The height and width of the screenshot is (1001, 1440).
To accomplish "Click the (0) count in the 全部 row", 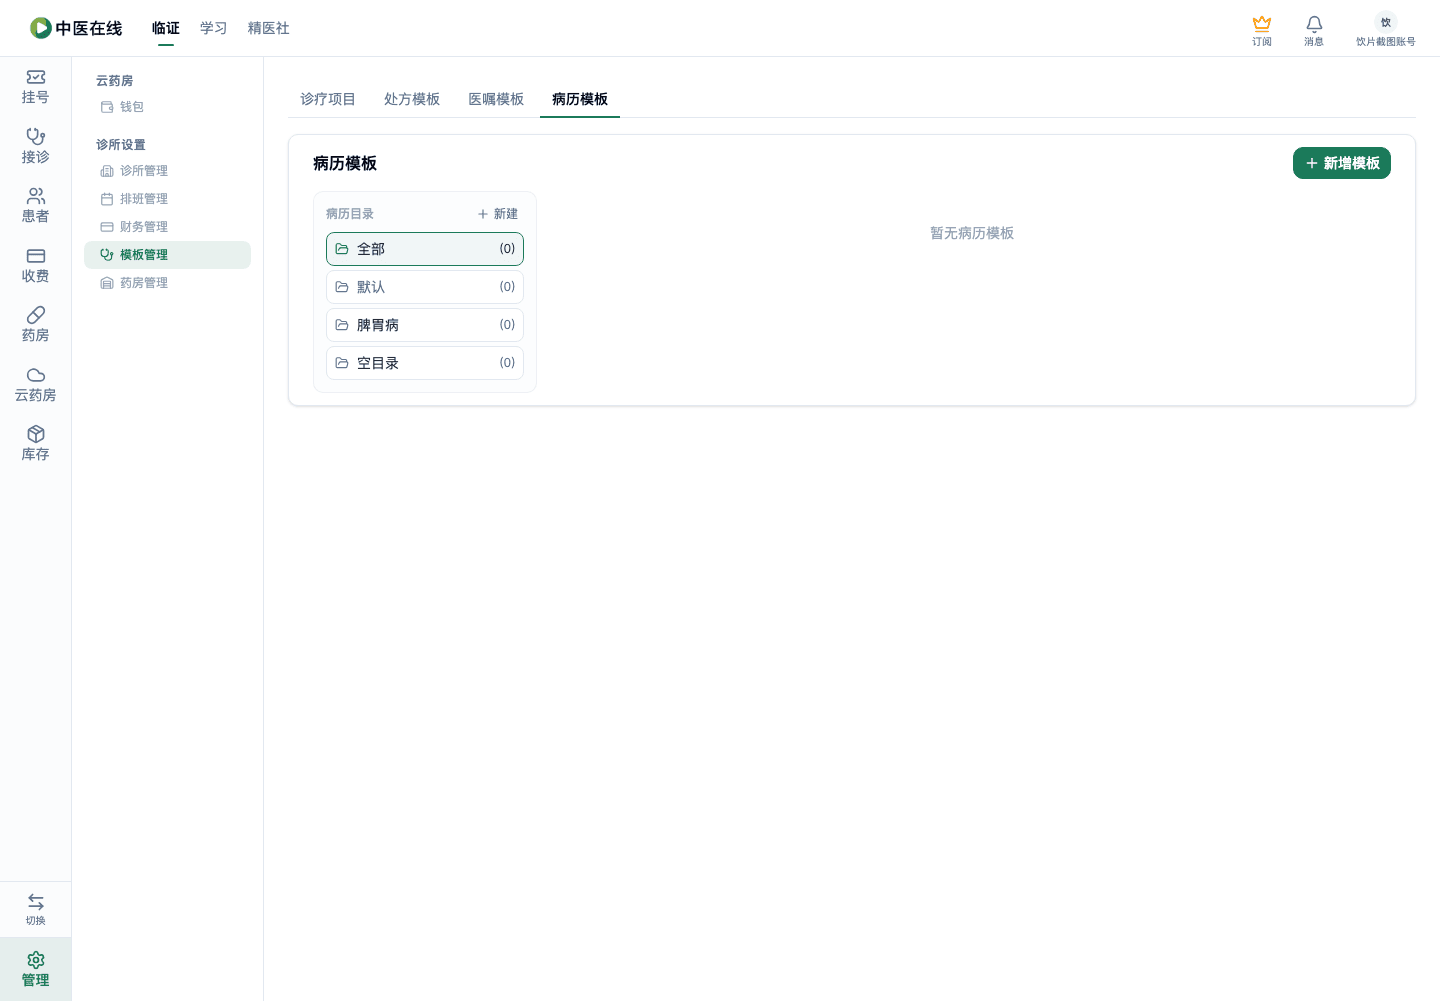I will [507, 249].
